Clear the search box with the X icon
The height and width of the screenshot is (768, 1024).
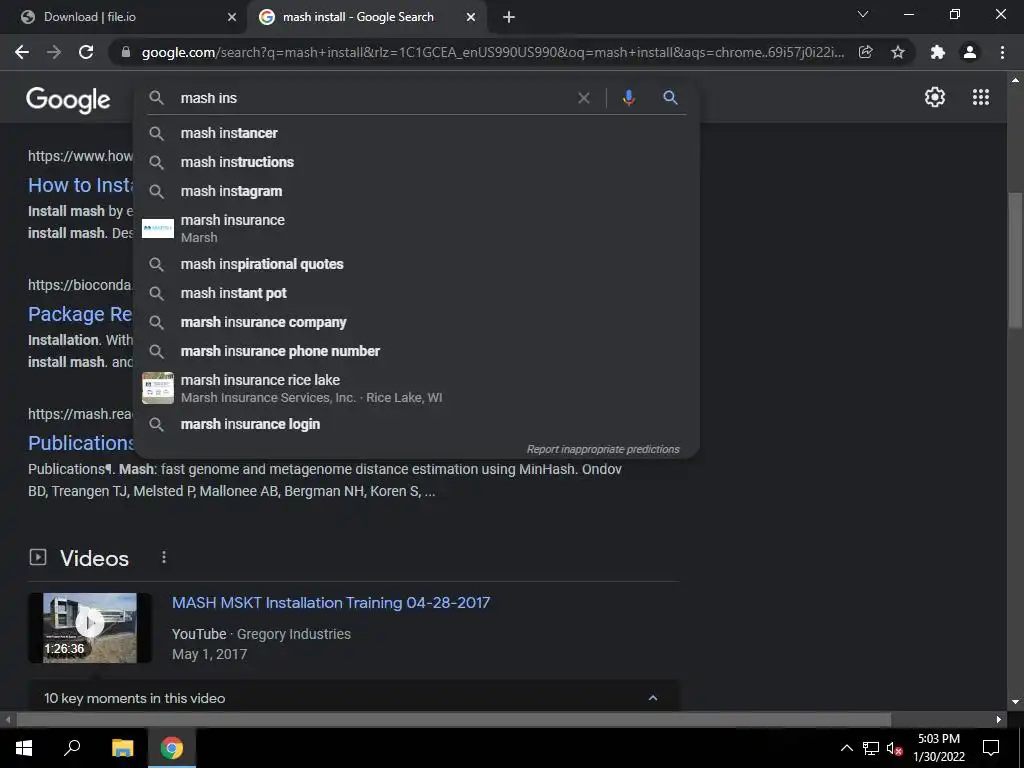click(584, 98)
